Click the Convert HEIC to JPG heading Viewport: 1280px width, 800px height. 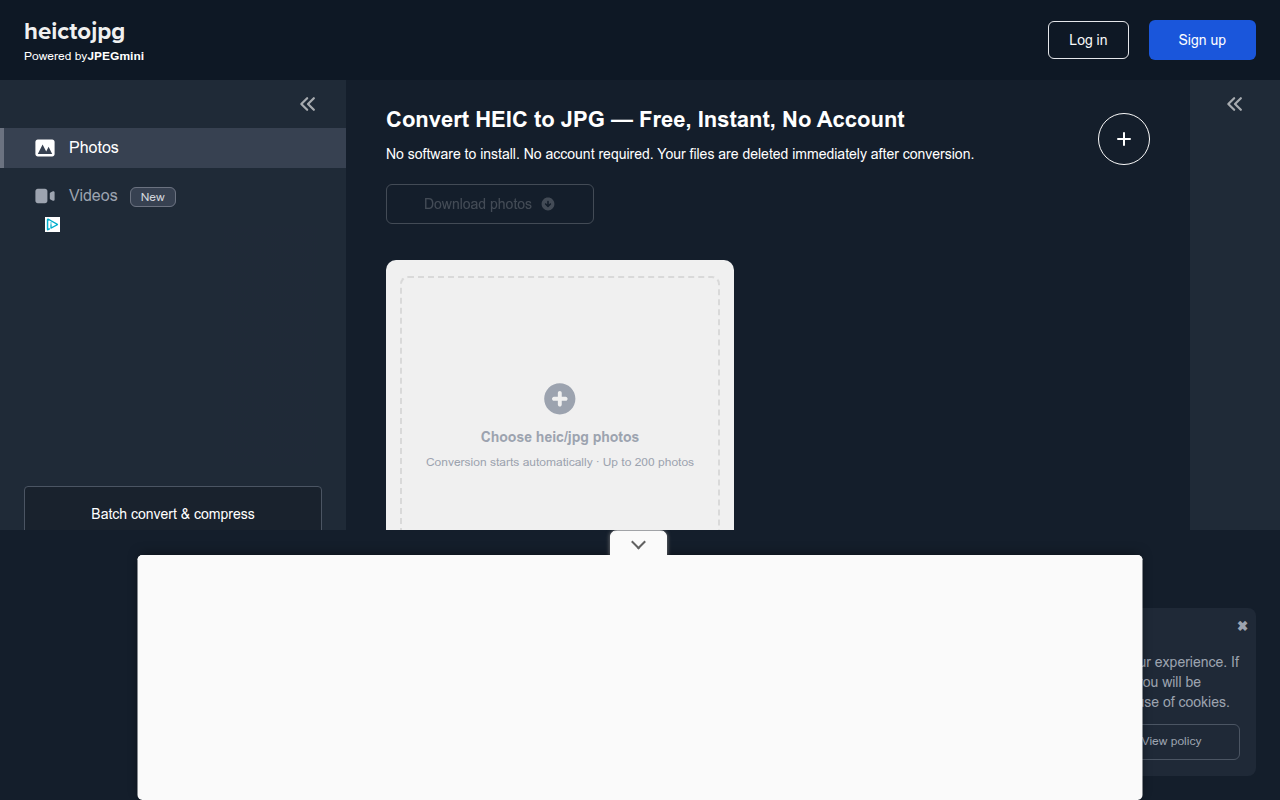[x=645, y=120]
